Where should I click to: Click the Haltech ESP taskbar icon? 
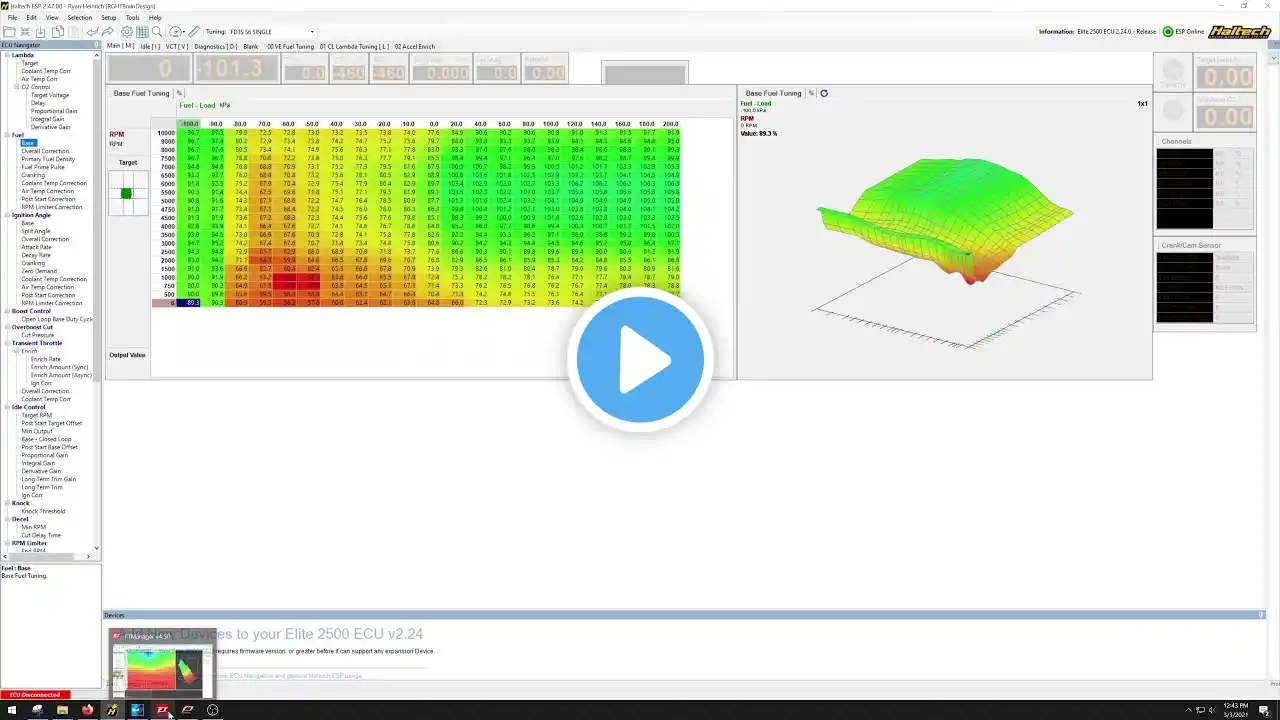point(112,710)
